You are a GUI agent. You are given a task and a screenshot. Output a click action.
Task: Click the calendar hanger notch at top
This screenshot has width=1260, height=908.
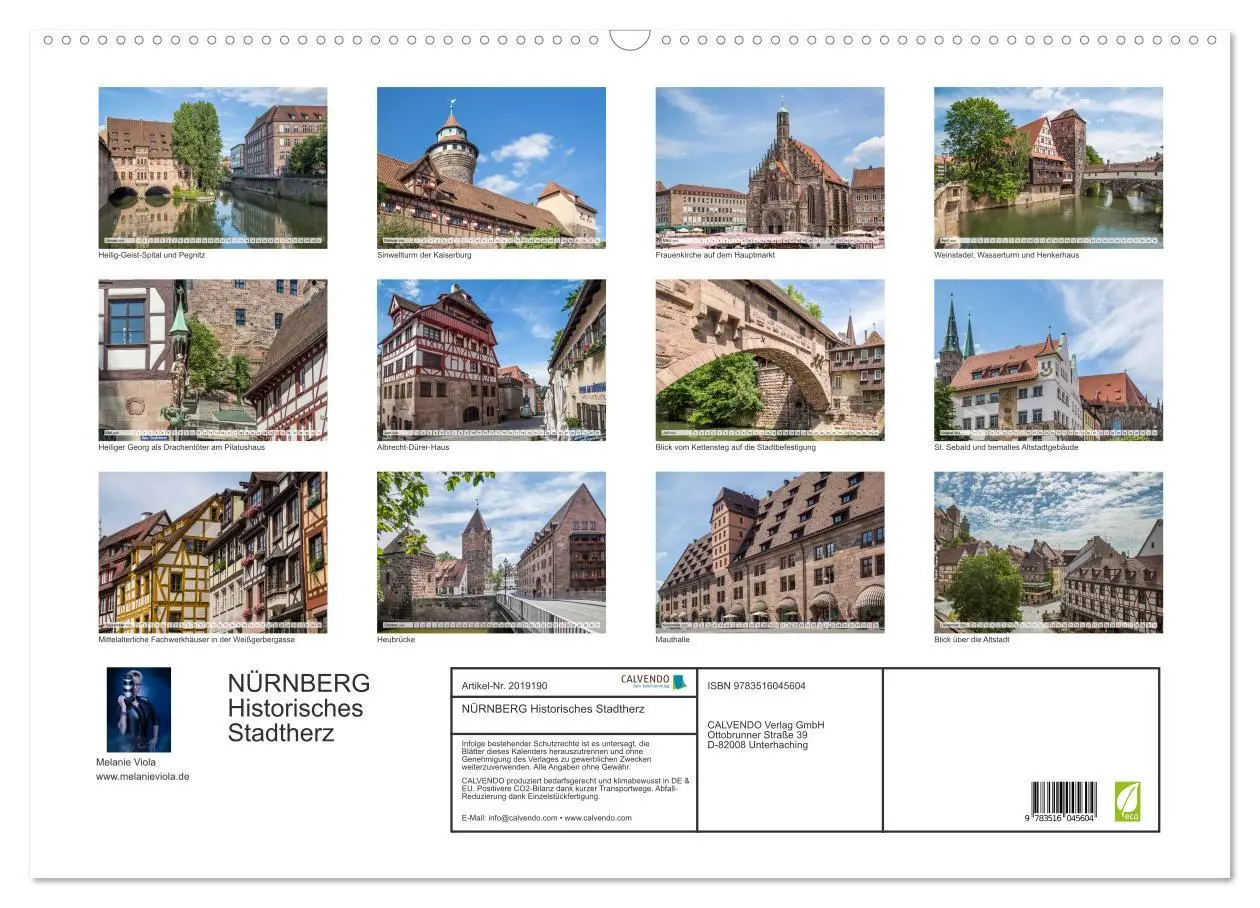[x=630, y=40]
